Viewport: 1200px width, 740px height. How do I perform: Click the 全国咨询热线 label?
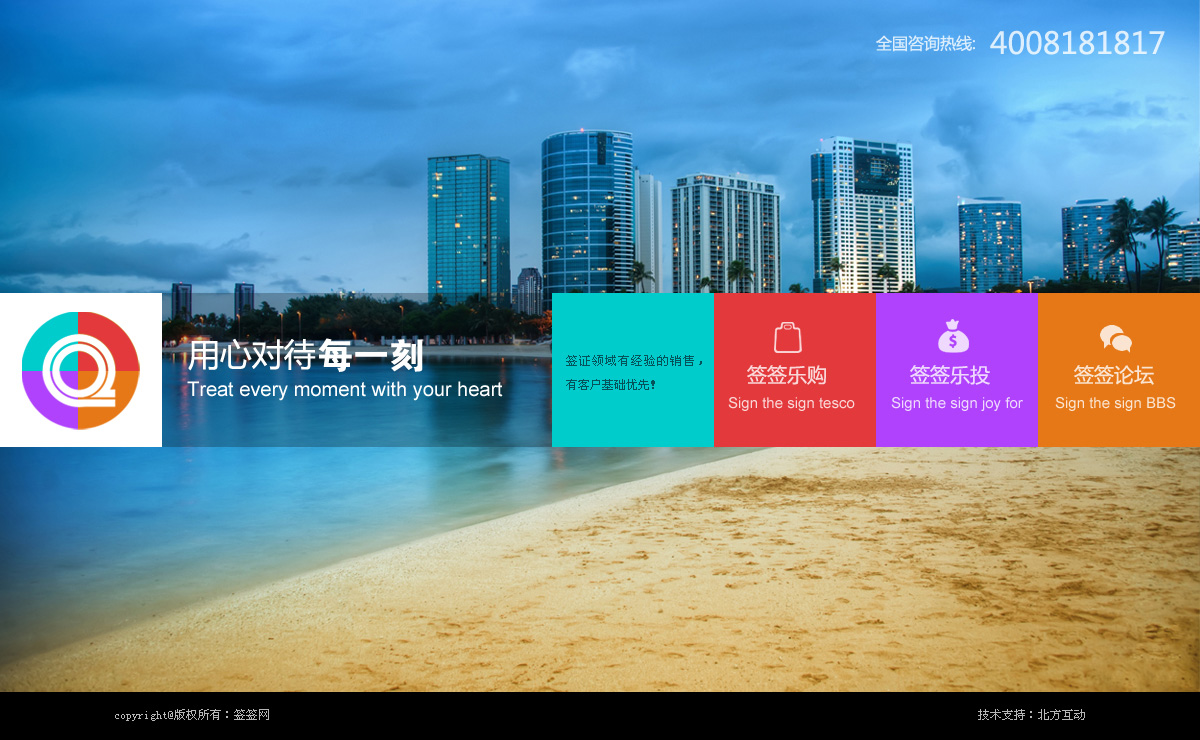pyautogui.click(x=926, y=44)
